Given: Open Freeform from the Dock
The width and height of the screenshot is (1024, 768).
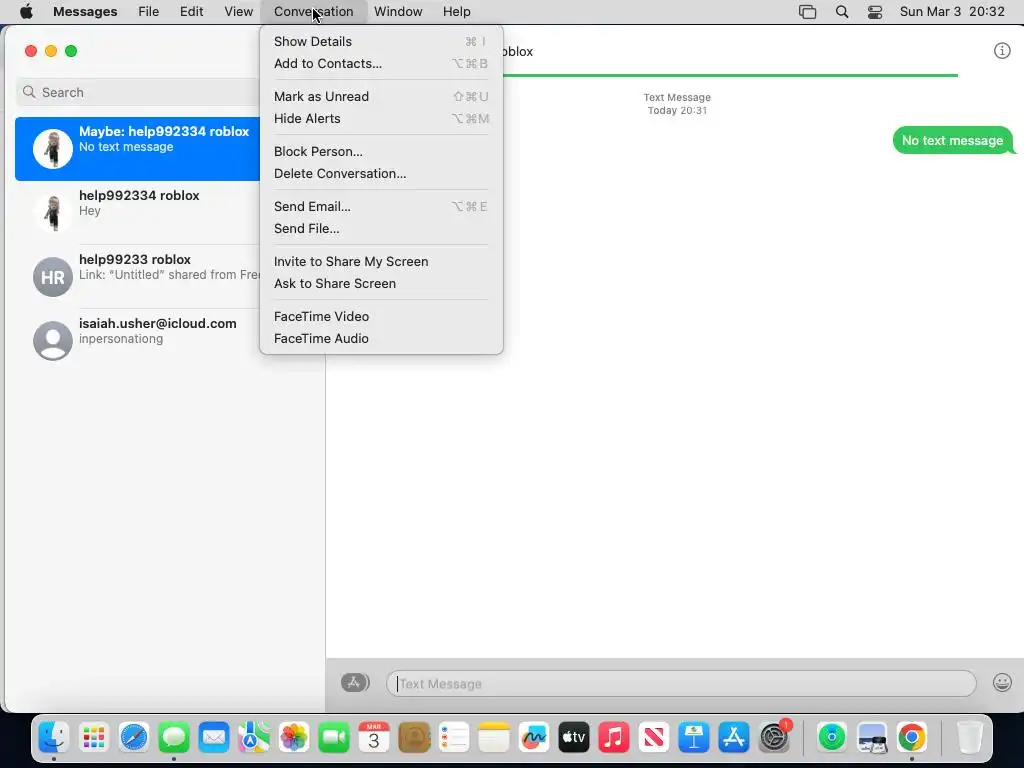Looking at the screenshot, I should coord(534,738).
